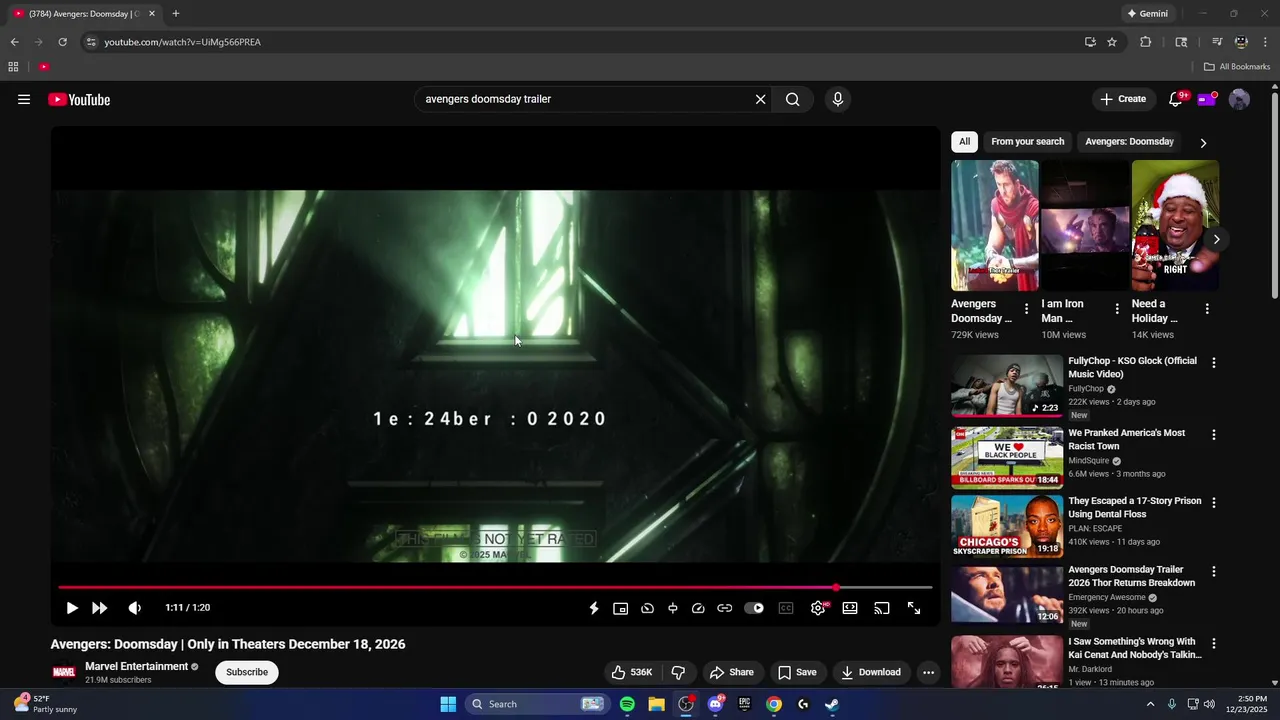1280x720 pixels.
Task: Open the Gemini button in Chrome
Action: point(1147,14)
